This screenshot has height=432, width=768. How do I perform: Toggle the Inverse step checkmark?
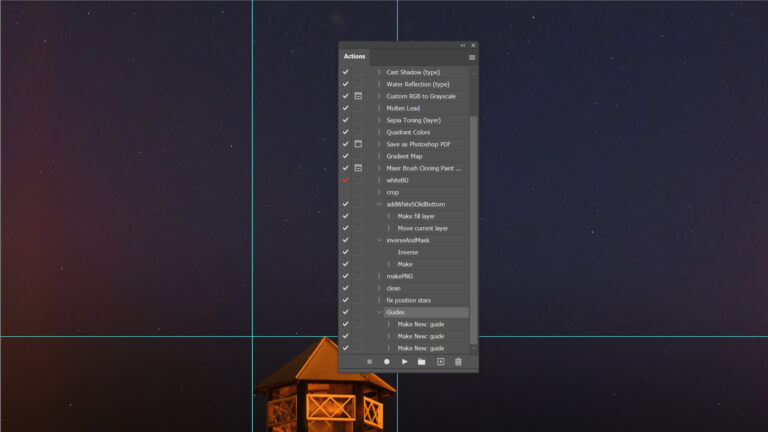click(346, 252)
